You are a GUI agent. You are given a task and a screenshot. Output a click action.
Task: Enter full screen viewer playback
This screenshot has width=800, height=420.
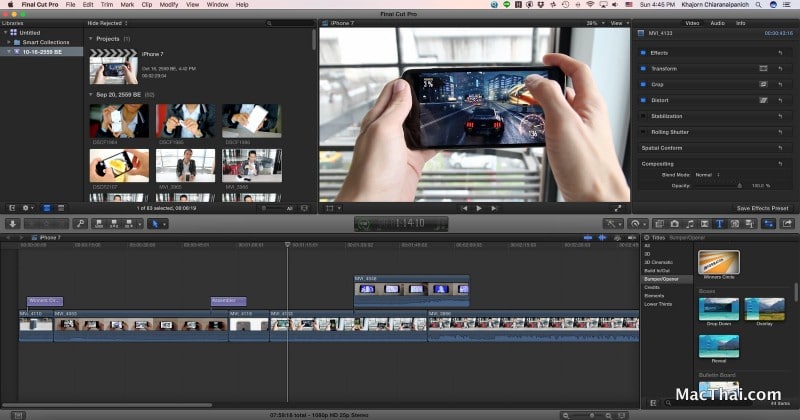click(618, 208)
